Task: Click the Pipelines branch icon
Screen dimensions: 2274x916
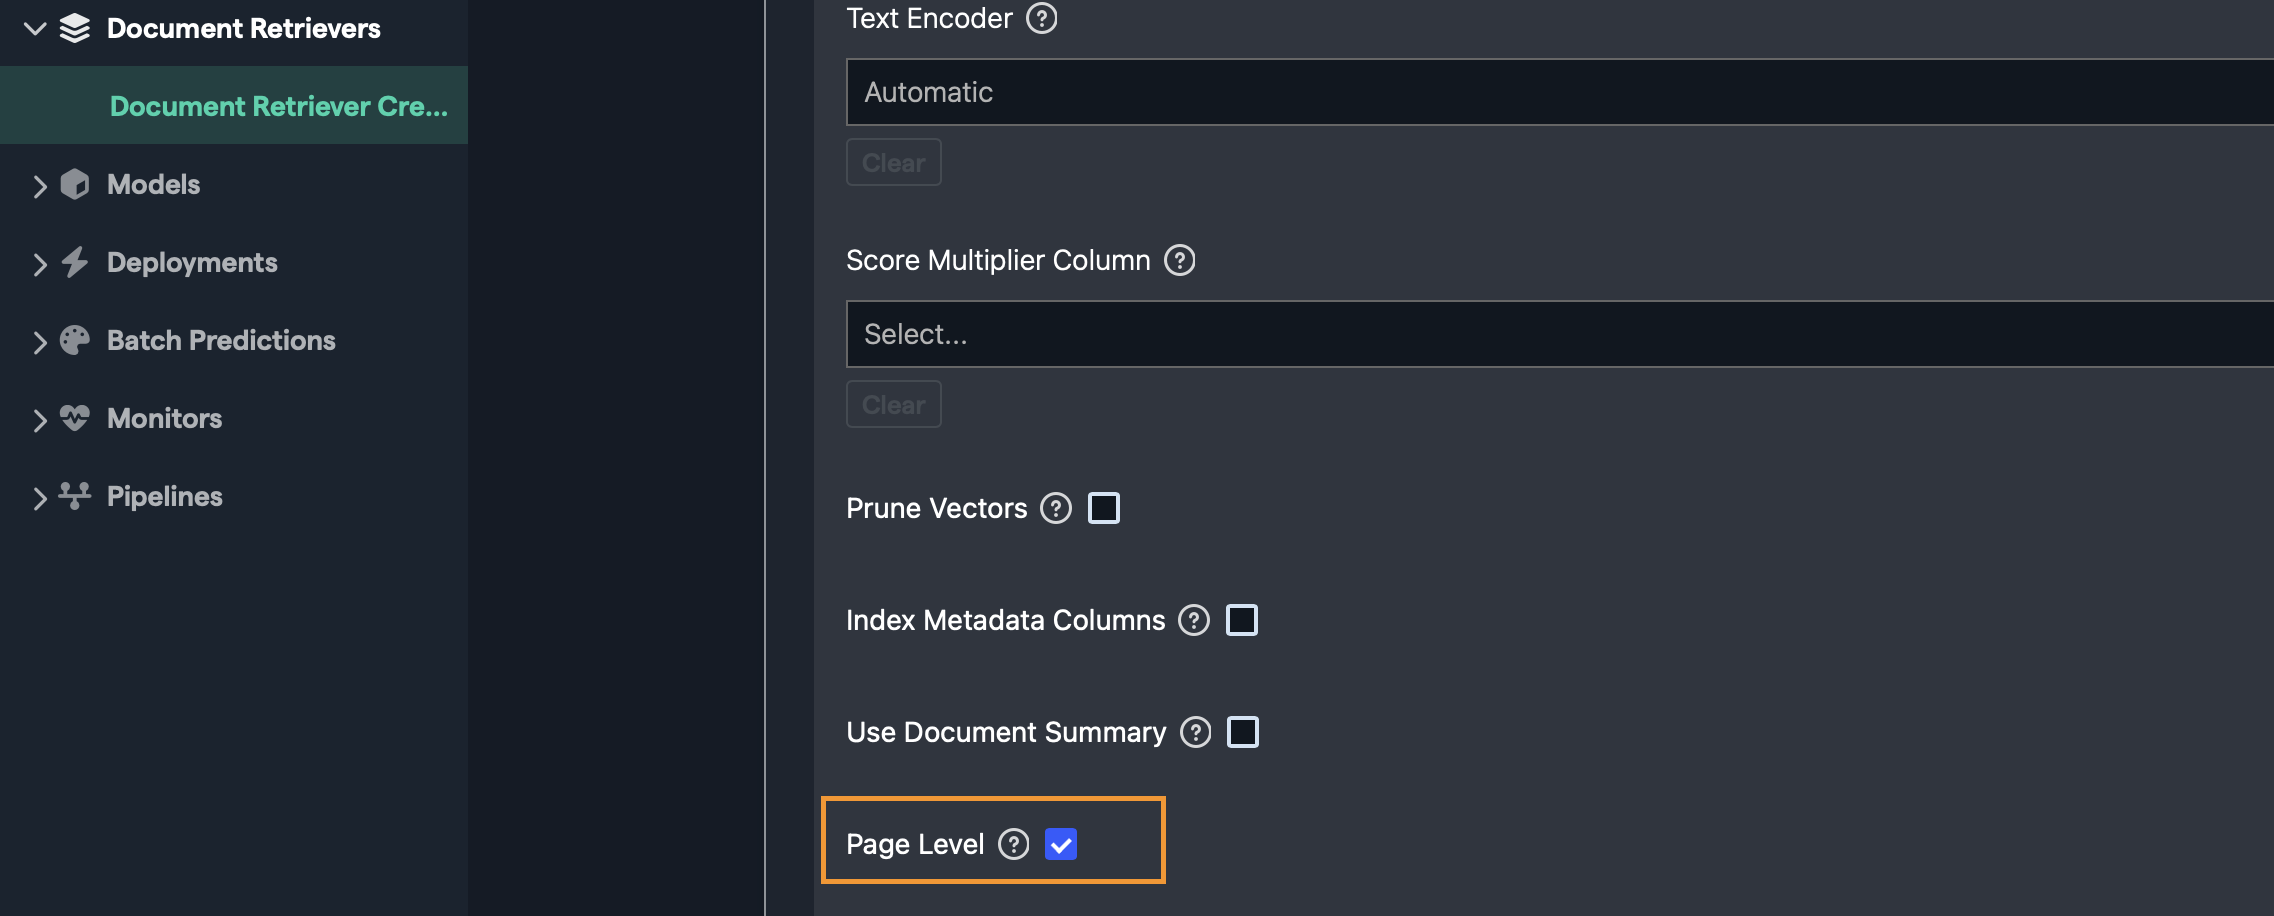Action: point(75,496)
